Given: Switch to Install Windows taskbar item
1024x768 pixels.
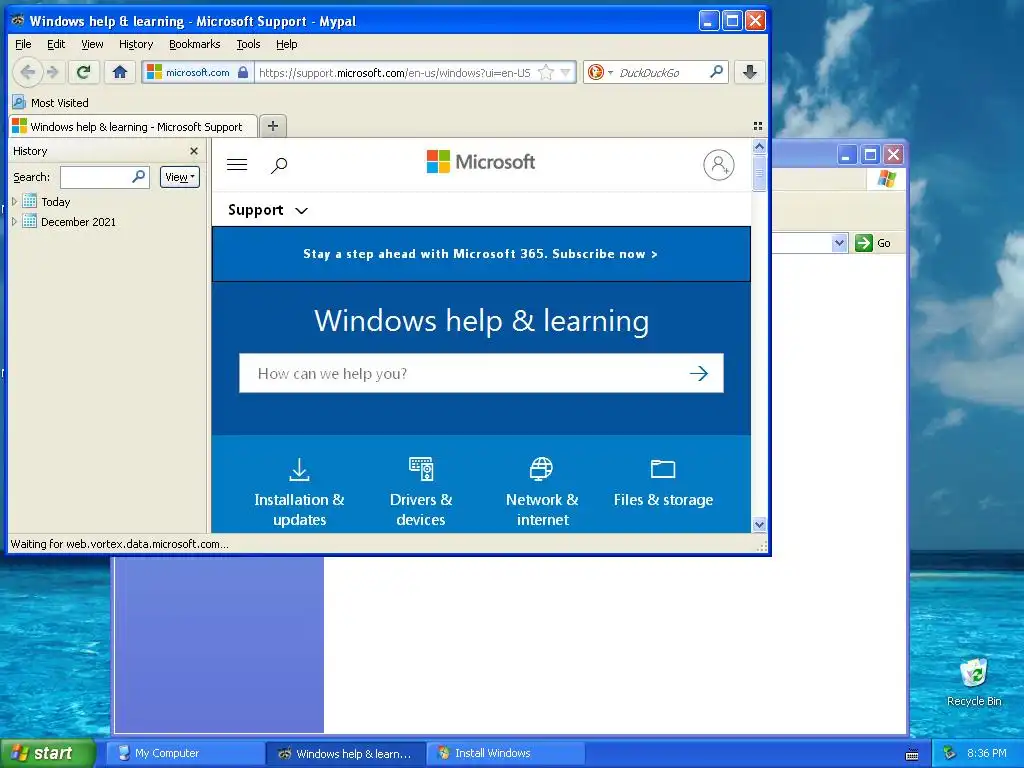Looking at the screenshot, I should 505,753.
